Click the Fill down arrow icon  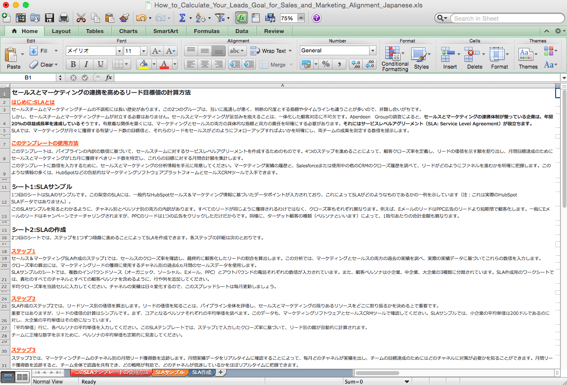point(33,51)
